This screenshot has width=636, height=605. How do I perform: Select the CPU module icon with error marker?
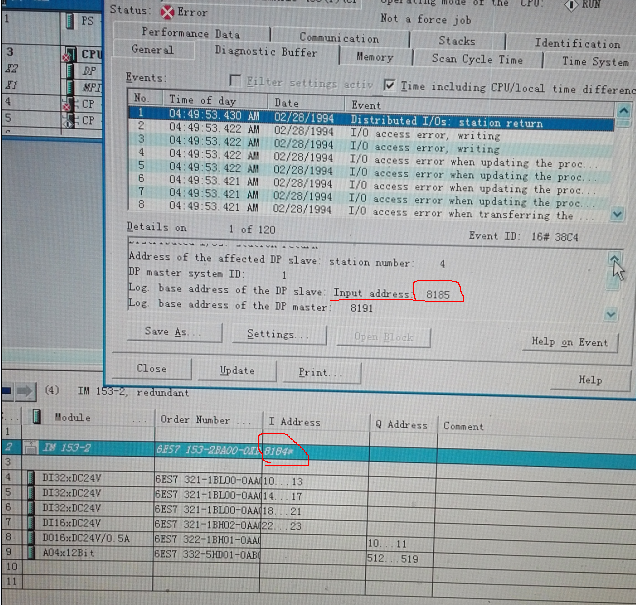click(x=69, y=55)
